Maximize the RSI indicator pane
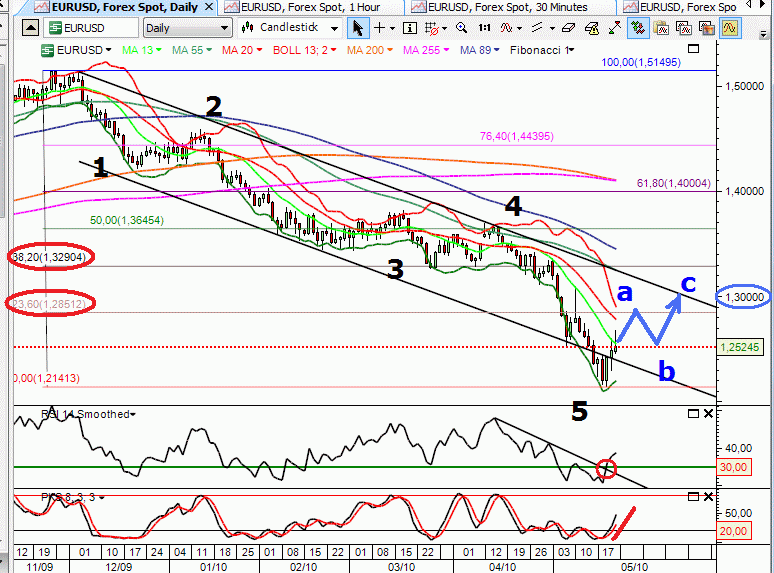 click(x=693, y=414)
